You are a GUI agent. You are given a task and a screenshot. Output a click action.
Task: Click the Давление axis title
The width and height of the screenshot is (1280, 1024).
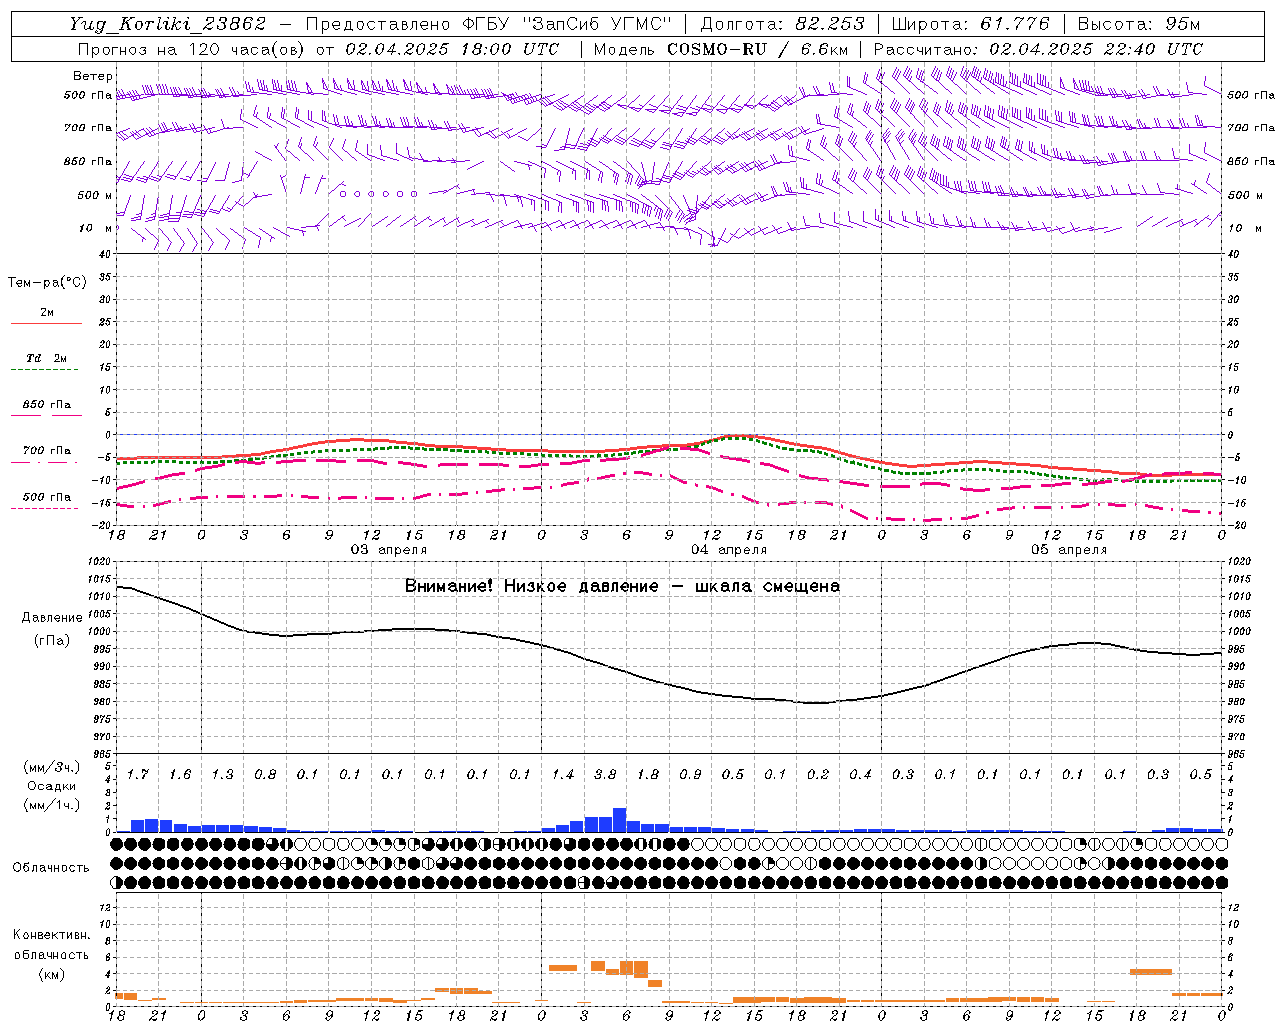click(x=52, y=617)
